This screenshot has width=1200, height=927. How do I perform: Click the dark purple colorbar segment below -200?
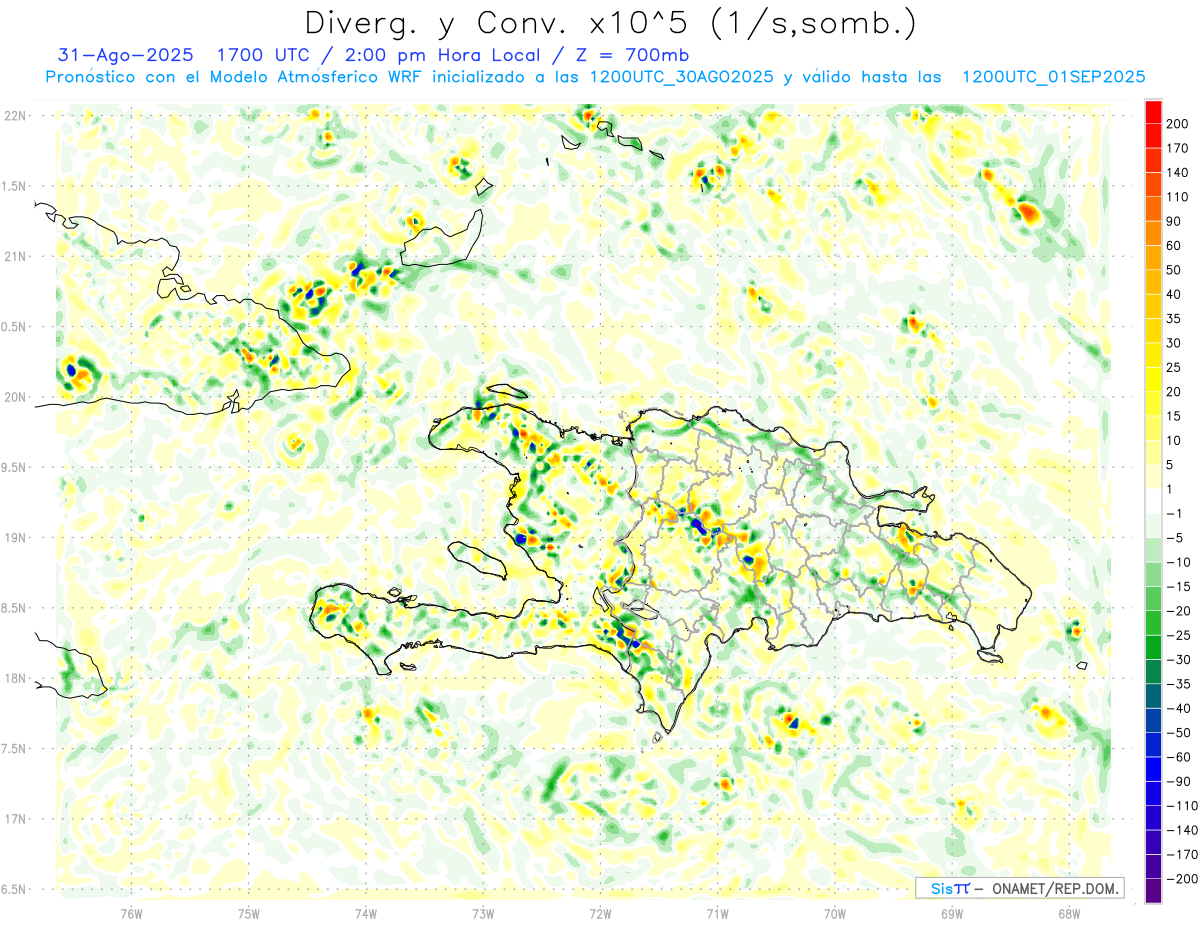(x=1153, y=891)
